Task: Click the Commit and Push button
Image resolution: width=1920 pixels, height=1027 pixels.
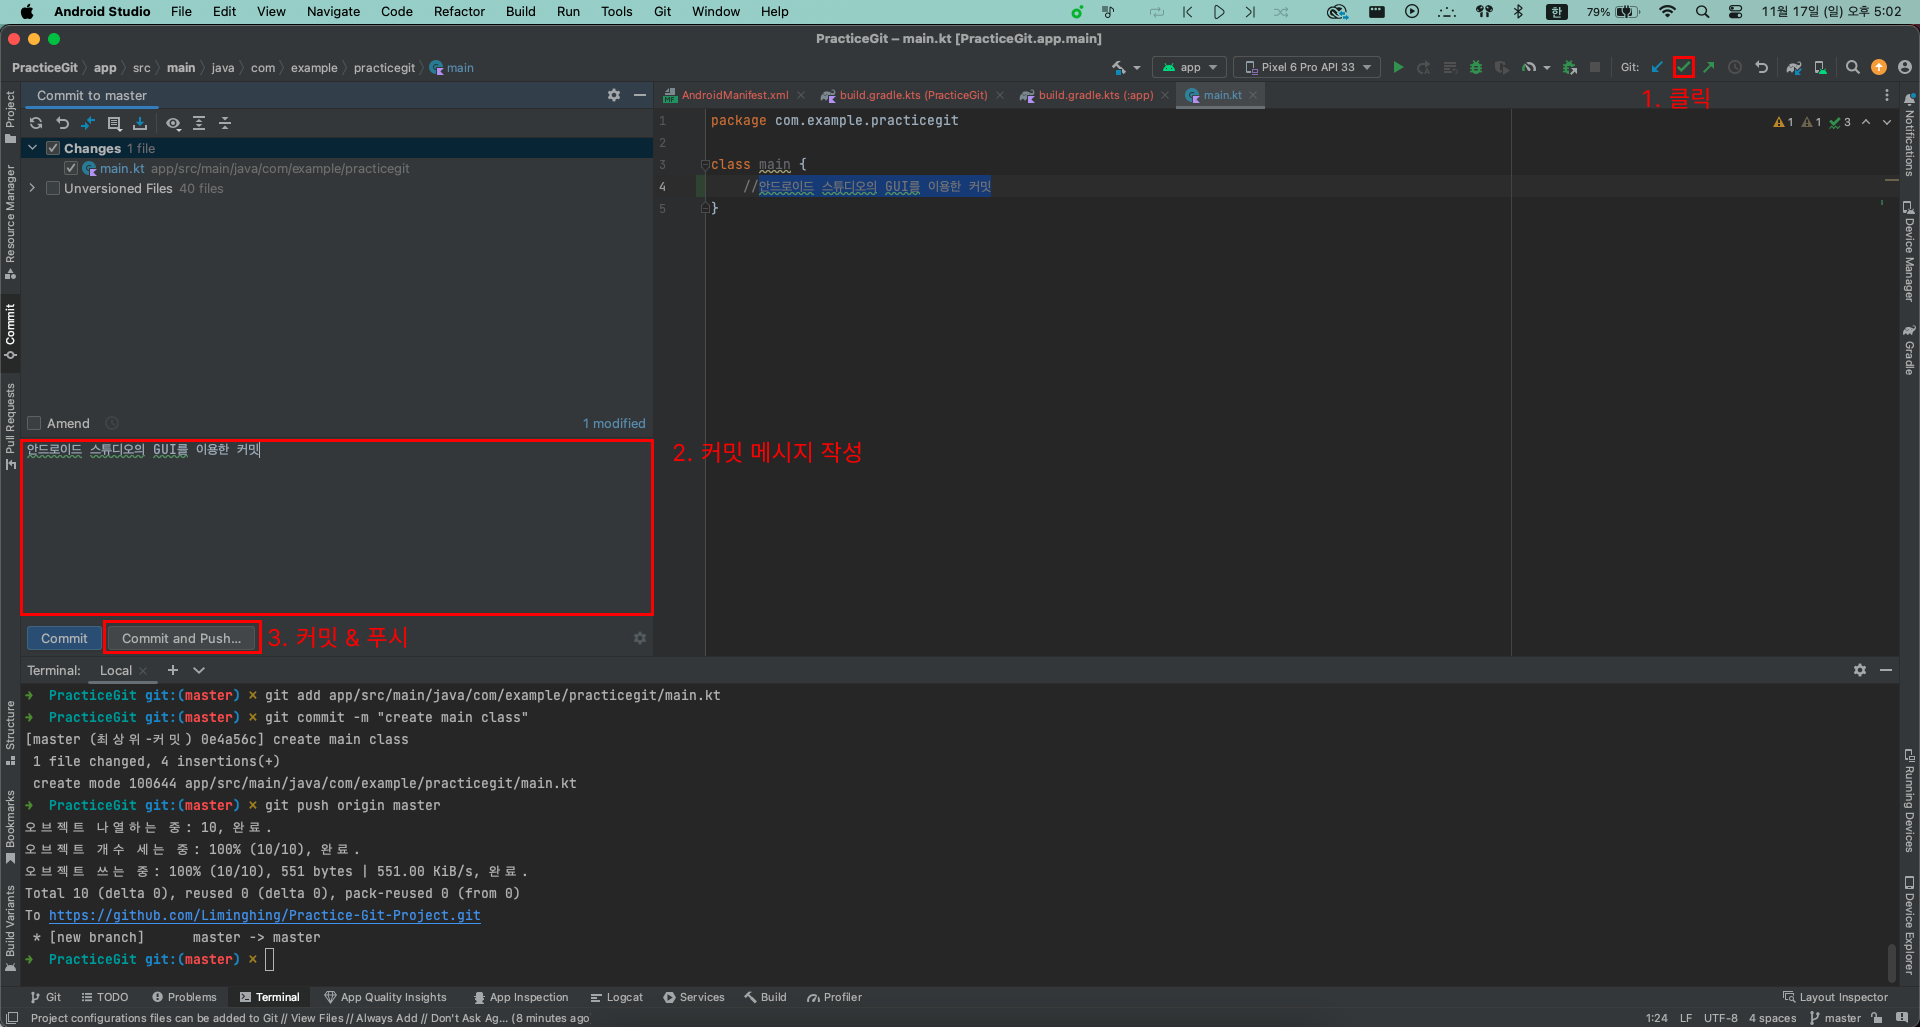Action: [181, 638]
